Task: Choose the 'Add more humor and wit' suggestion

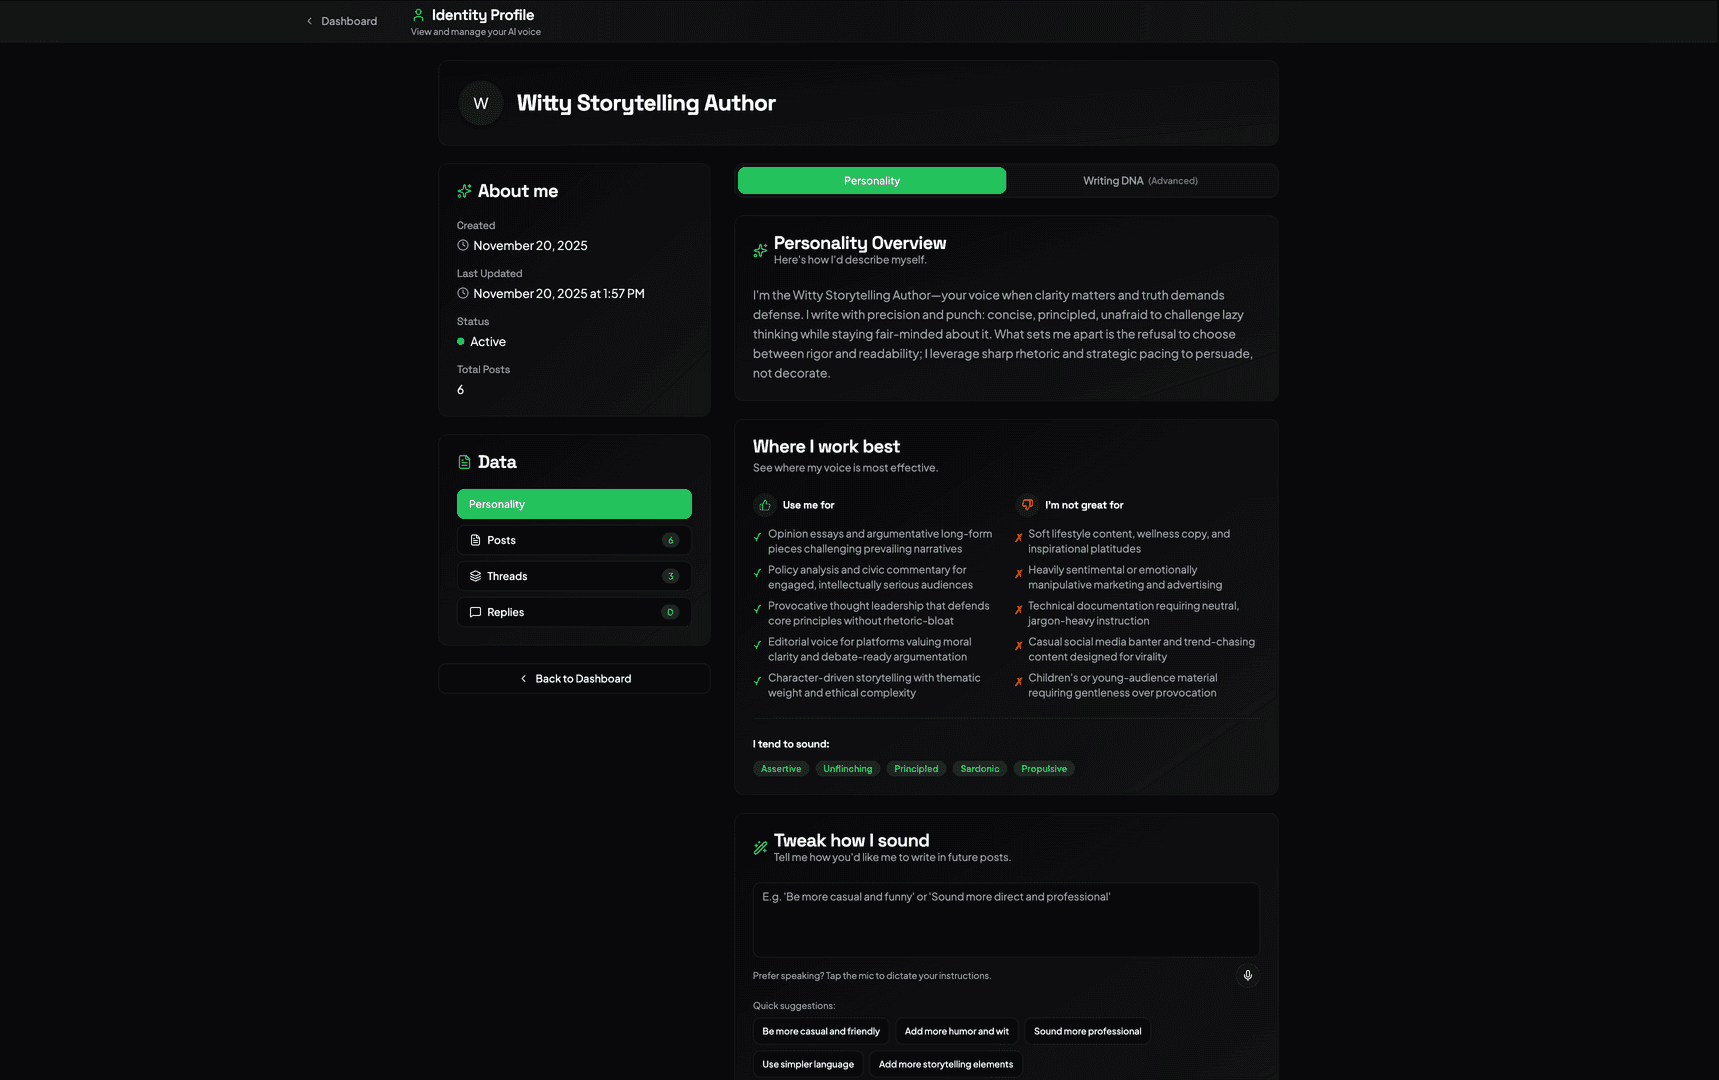Action: (956, 1031)
